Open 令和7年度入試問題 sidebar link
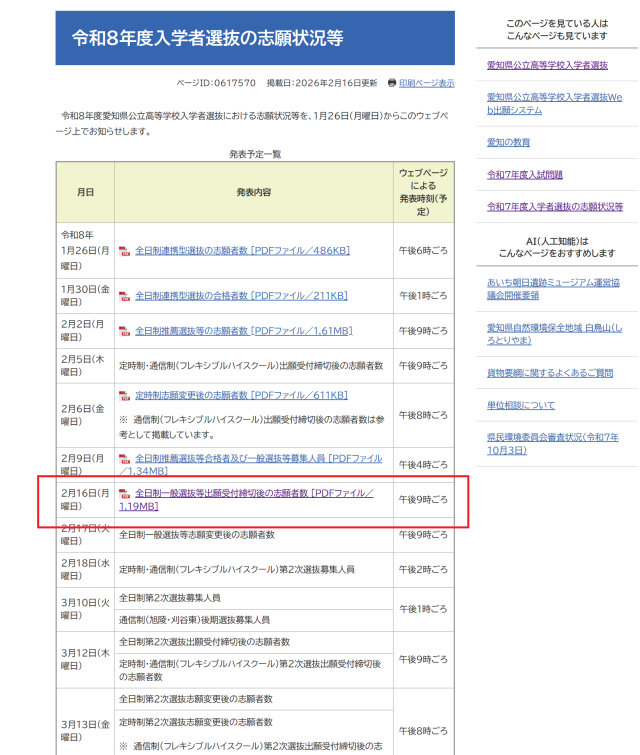The width and height of the screenshot is (640, 755). (x=524, y=174)
